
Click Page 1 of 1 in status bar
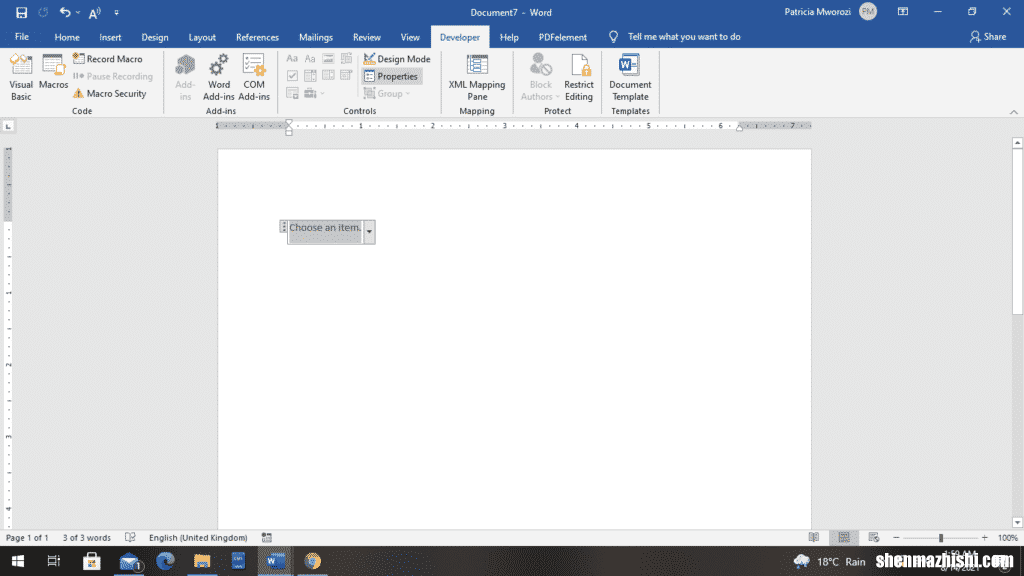pos(27,537)
